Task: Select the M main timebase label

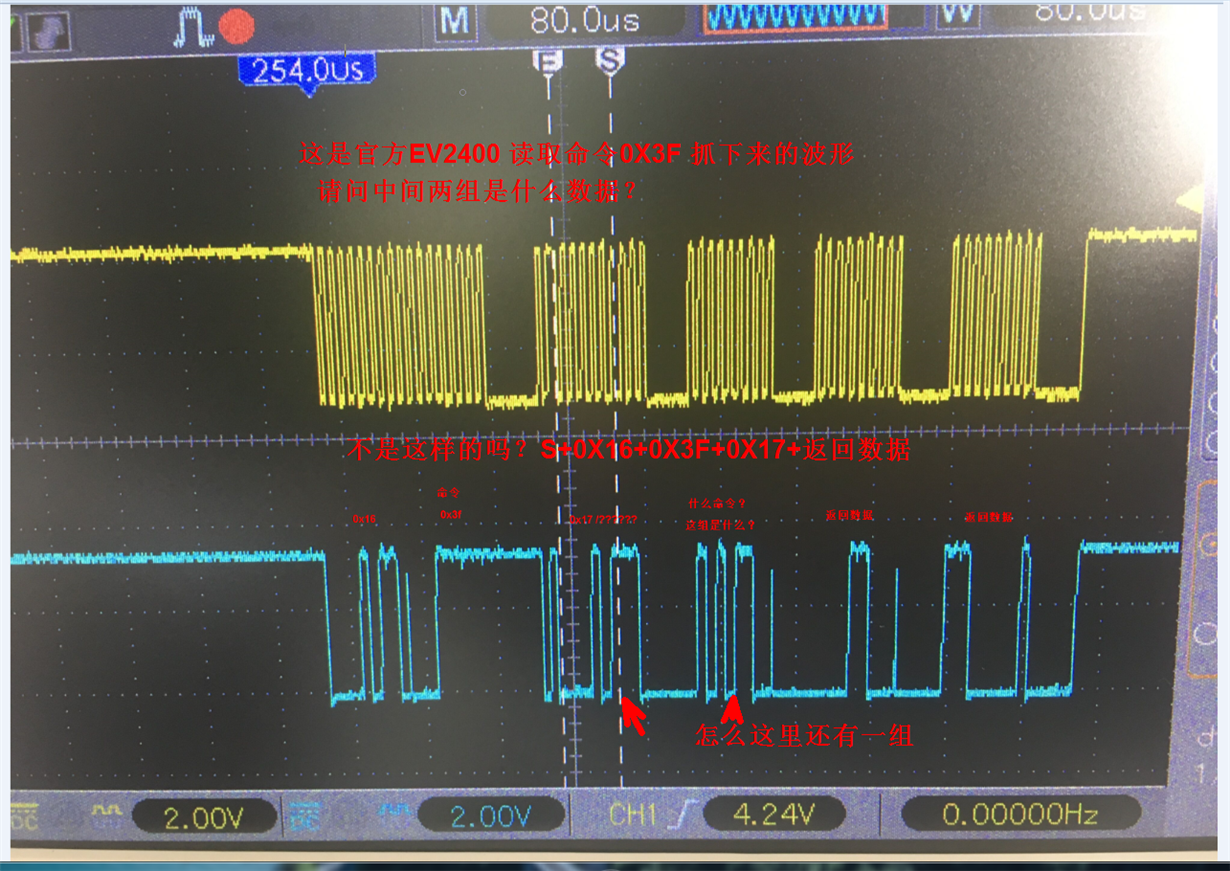Action: point(455,19)
